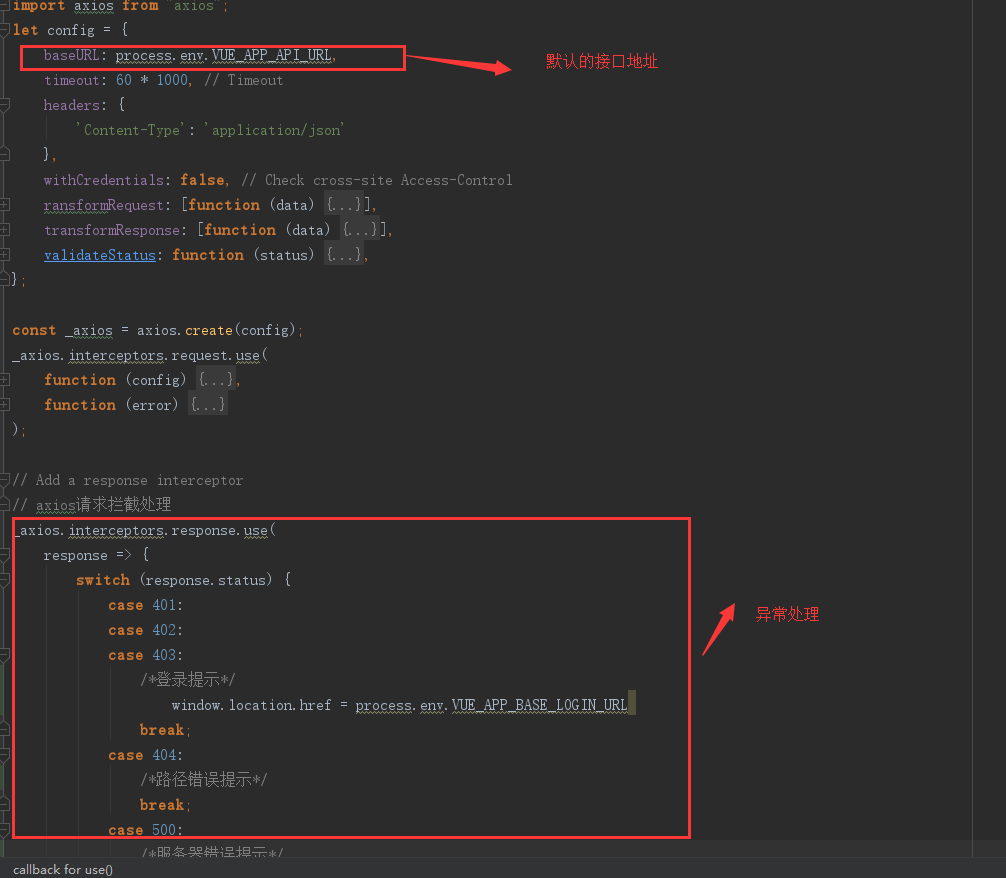Viewport: 1006px width, 878px height.
Task: Click 'request' in _axios.interceptors.request.use
Action: (x=200, y=356)
